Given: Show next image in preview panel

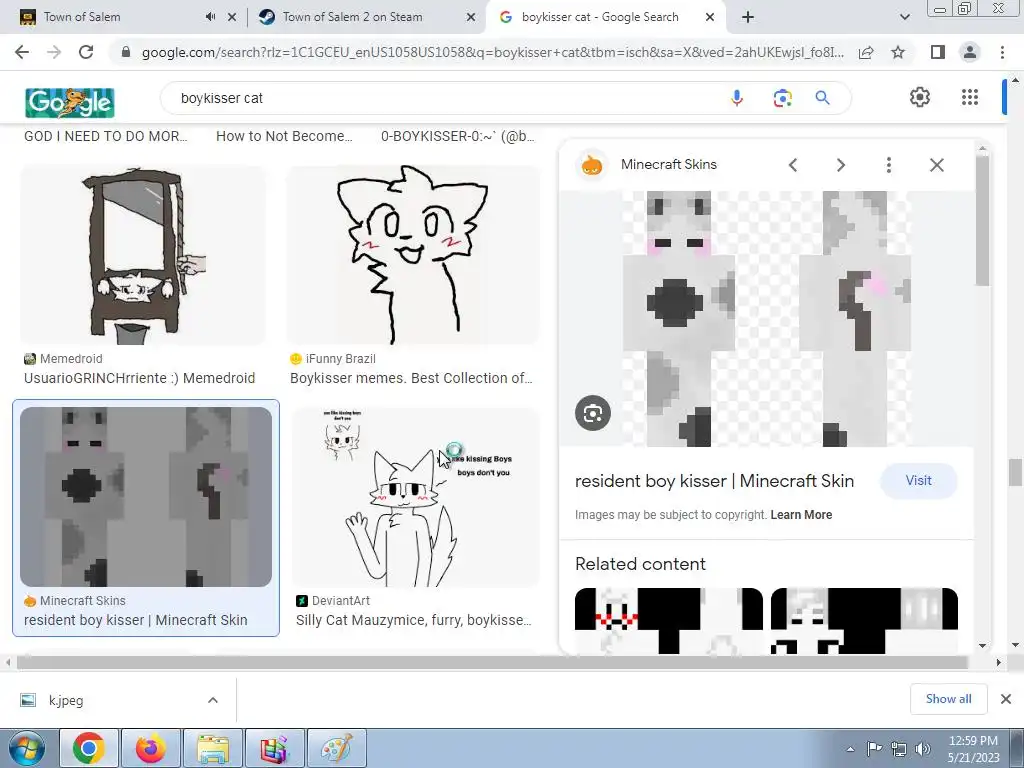Looking at the screenshot, I should [840, 165].
